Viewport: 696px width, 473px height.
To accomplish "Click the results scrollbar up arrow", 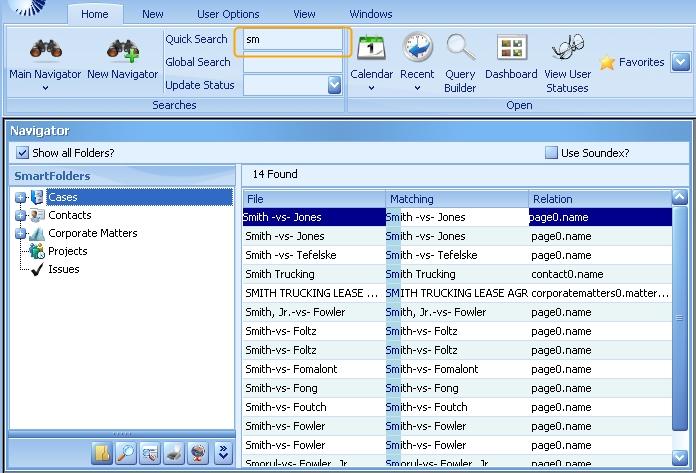I will click(x=680, y=197).
